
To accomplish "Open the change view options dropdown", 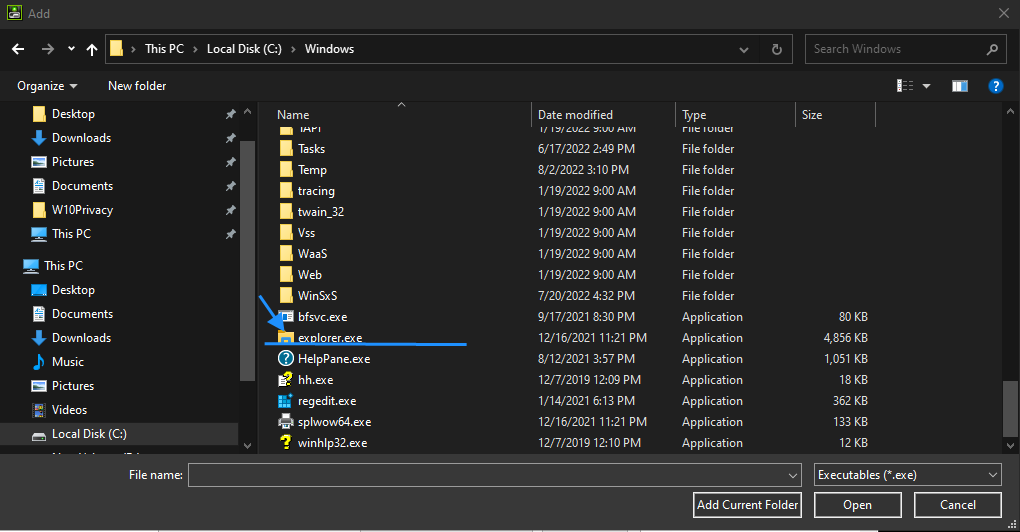I will coord(926,86).
